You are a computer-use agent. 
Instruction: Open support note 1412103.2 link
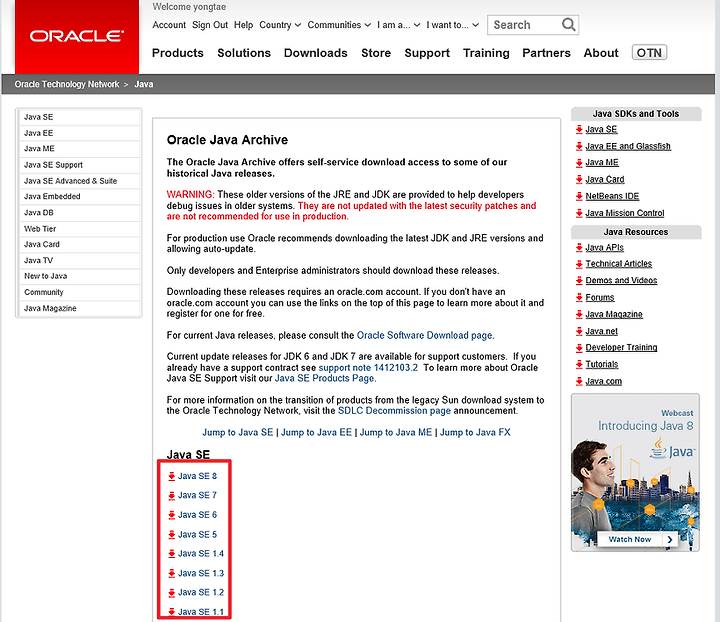tap(368, 368)
